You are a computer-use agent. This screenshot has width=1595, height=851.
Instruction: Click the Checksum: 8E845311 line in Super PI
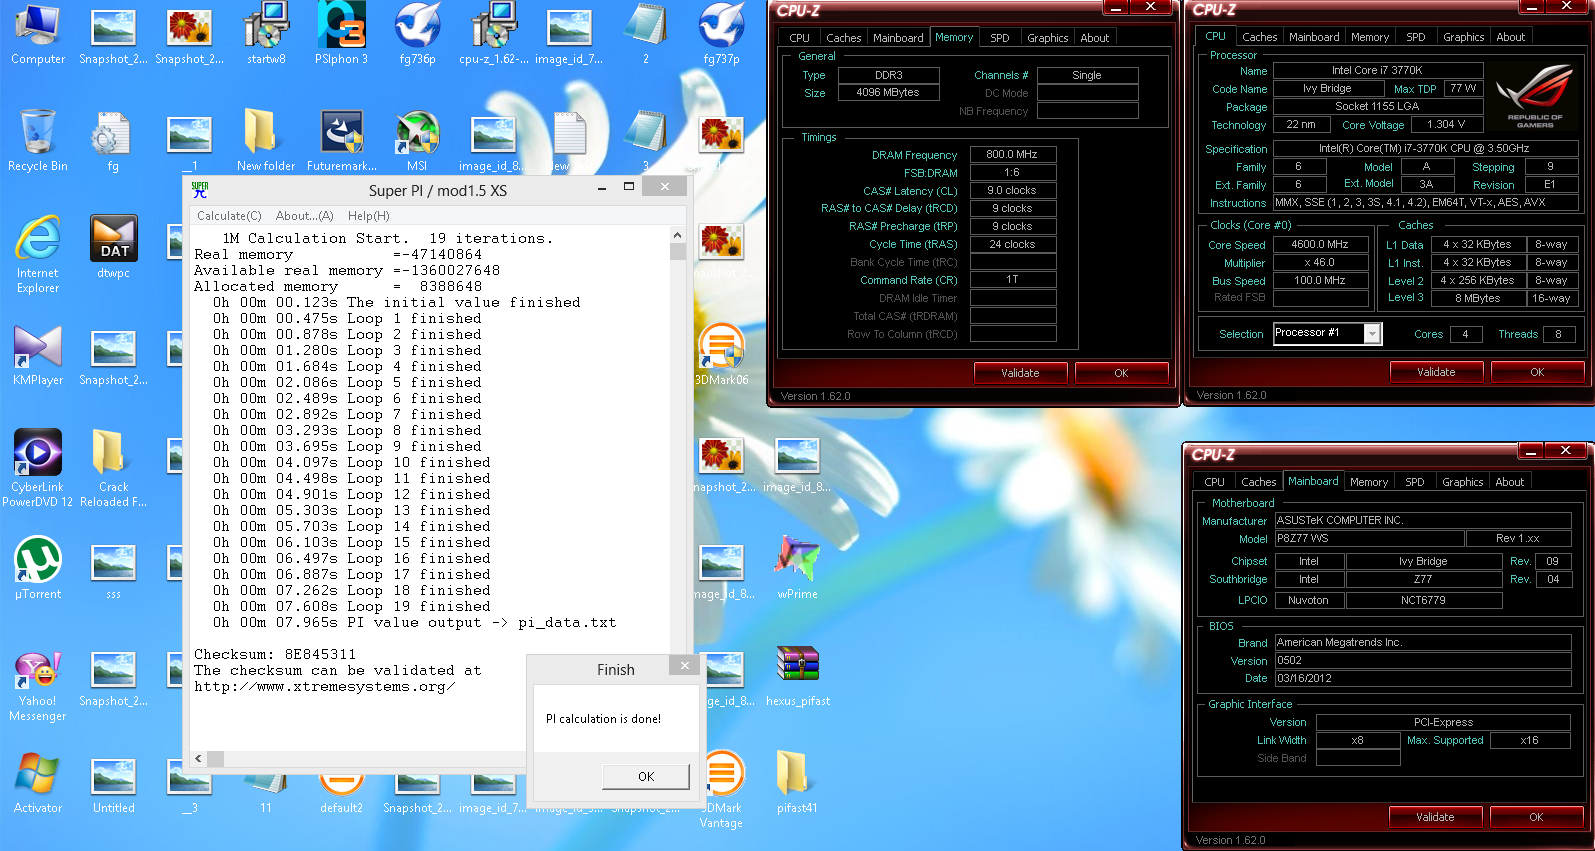[275, 654]
